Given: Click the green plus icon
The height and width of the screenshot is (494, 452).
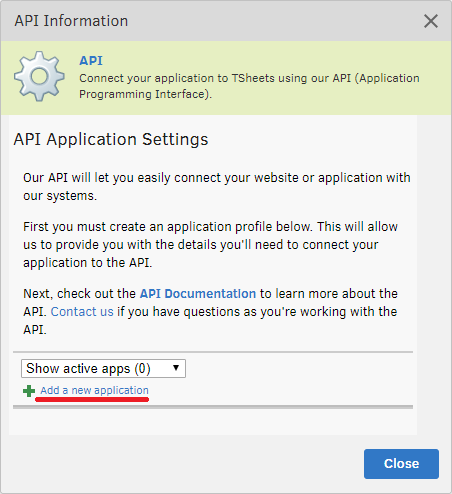Looking at the screenshot, I should point(29,391).
